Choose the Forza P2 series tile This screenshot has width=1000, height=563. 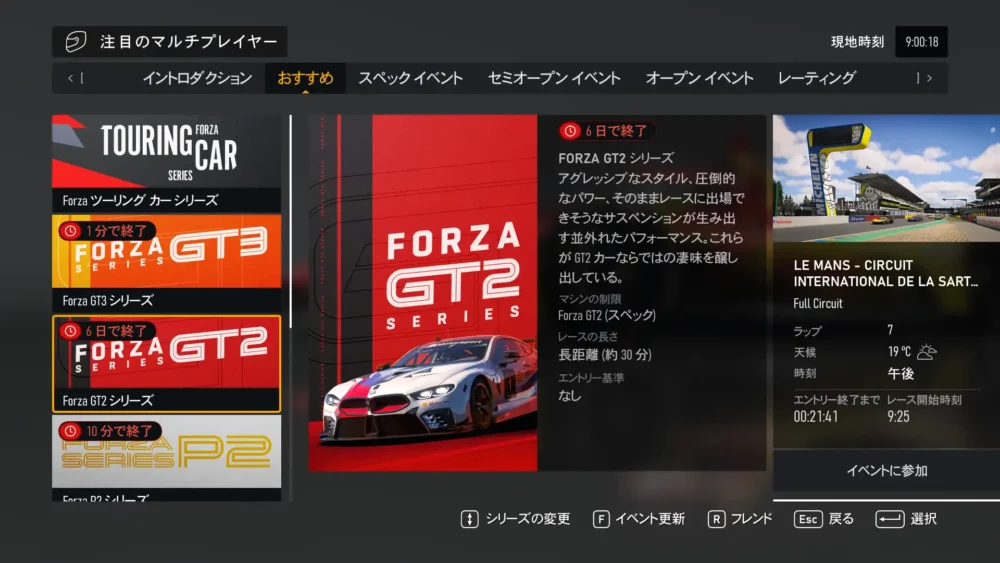click(x=167, y=458)
